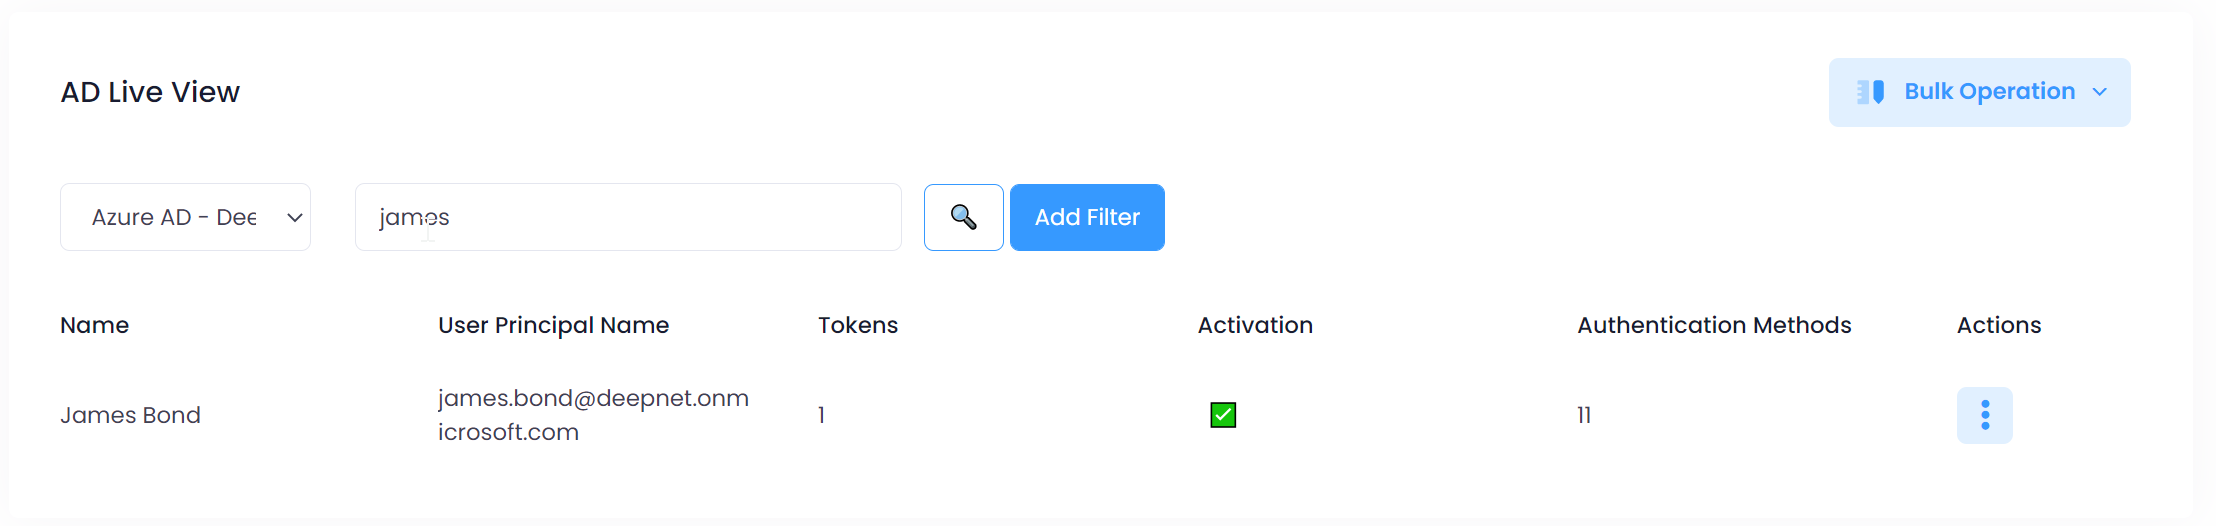This screenshot has width=2216, height=526.
Task: Expand the Bulk Operation chevron arrow
Action: point(2100,92)
